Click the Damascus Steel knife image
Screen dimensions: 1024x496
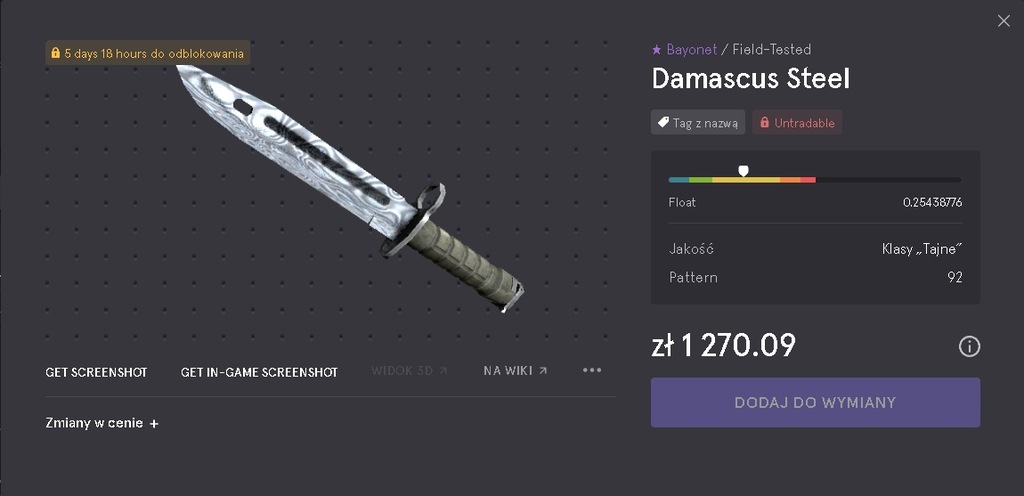pyautogui.click(x=350, y=187)
